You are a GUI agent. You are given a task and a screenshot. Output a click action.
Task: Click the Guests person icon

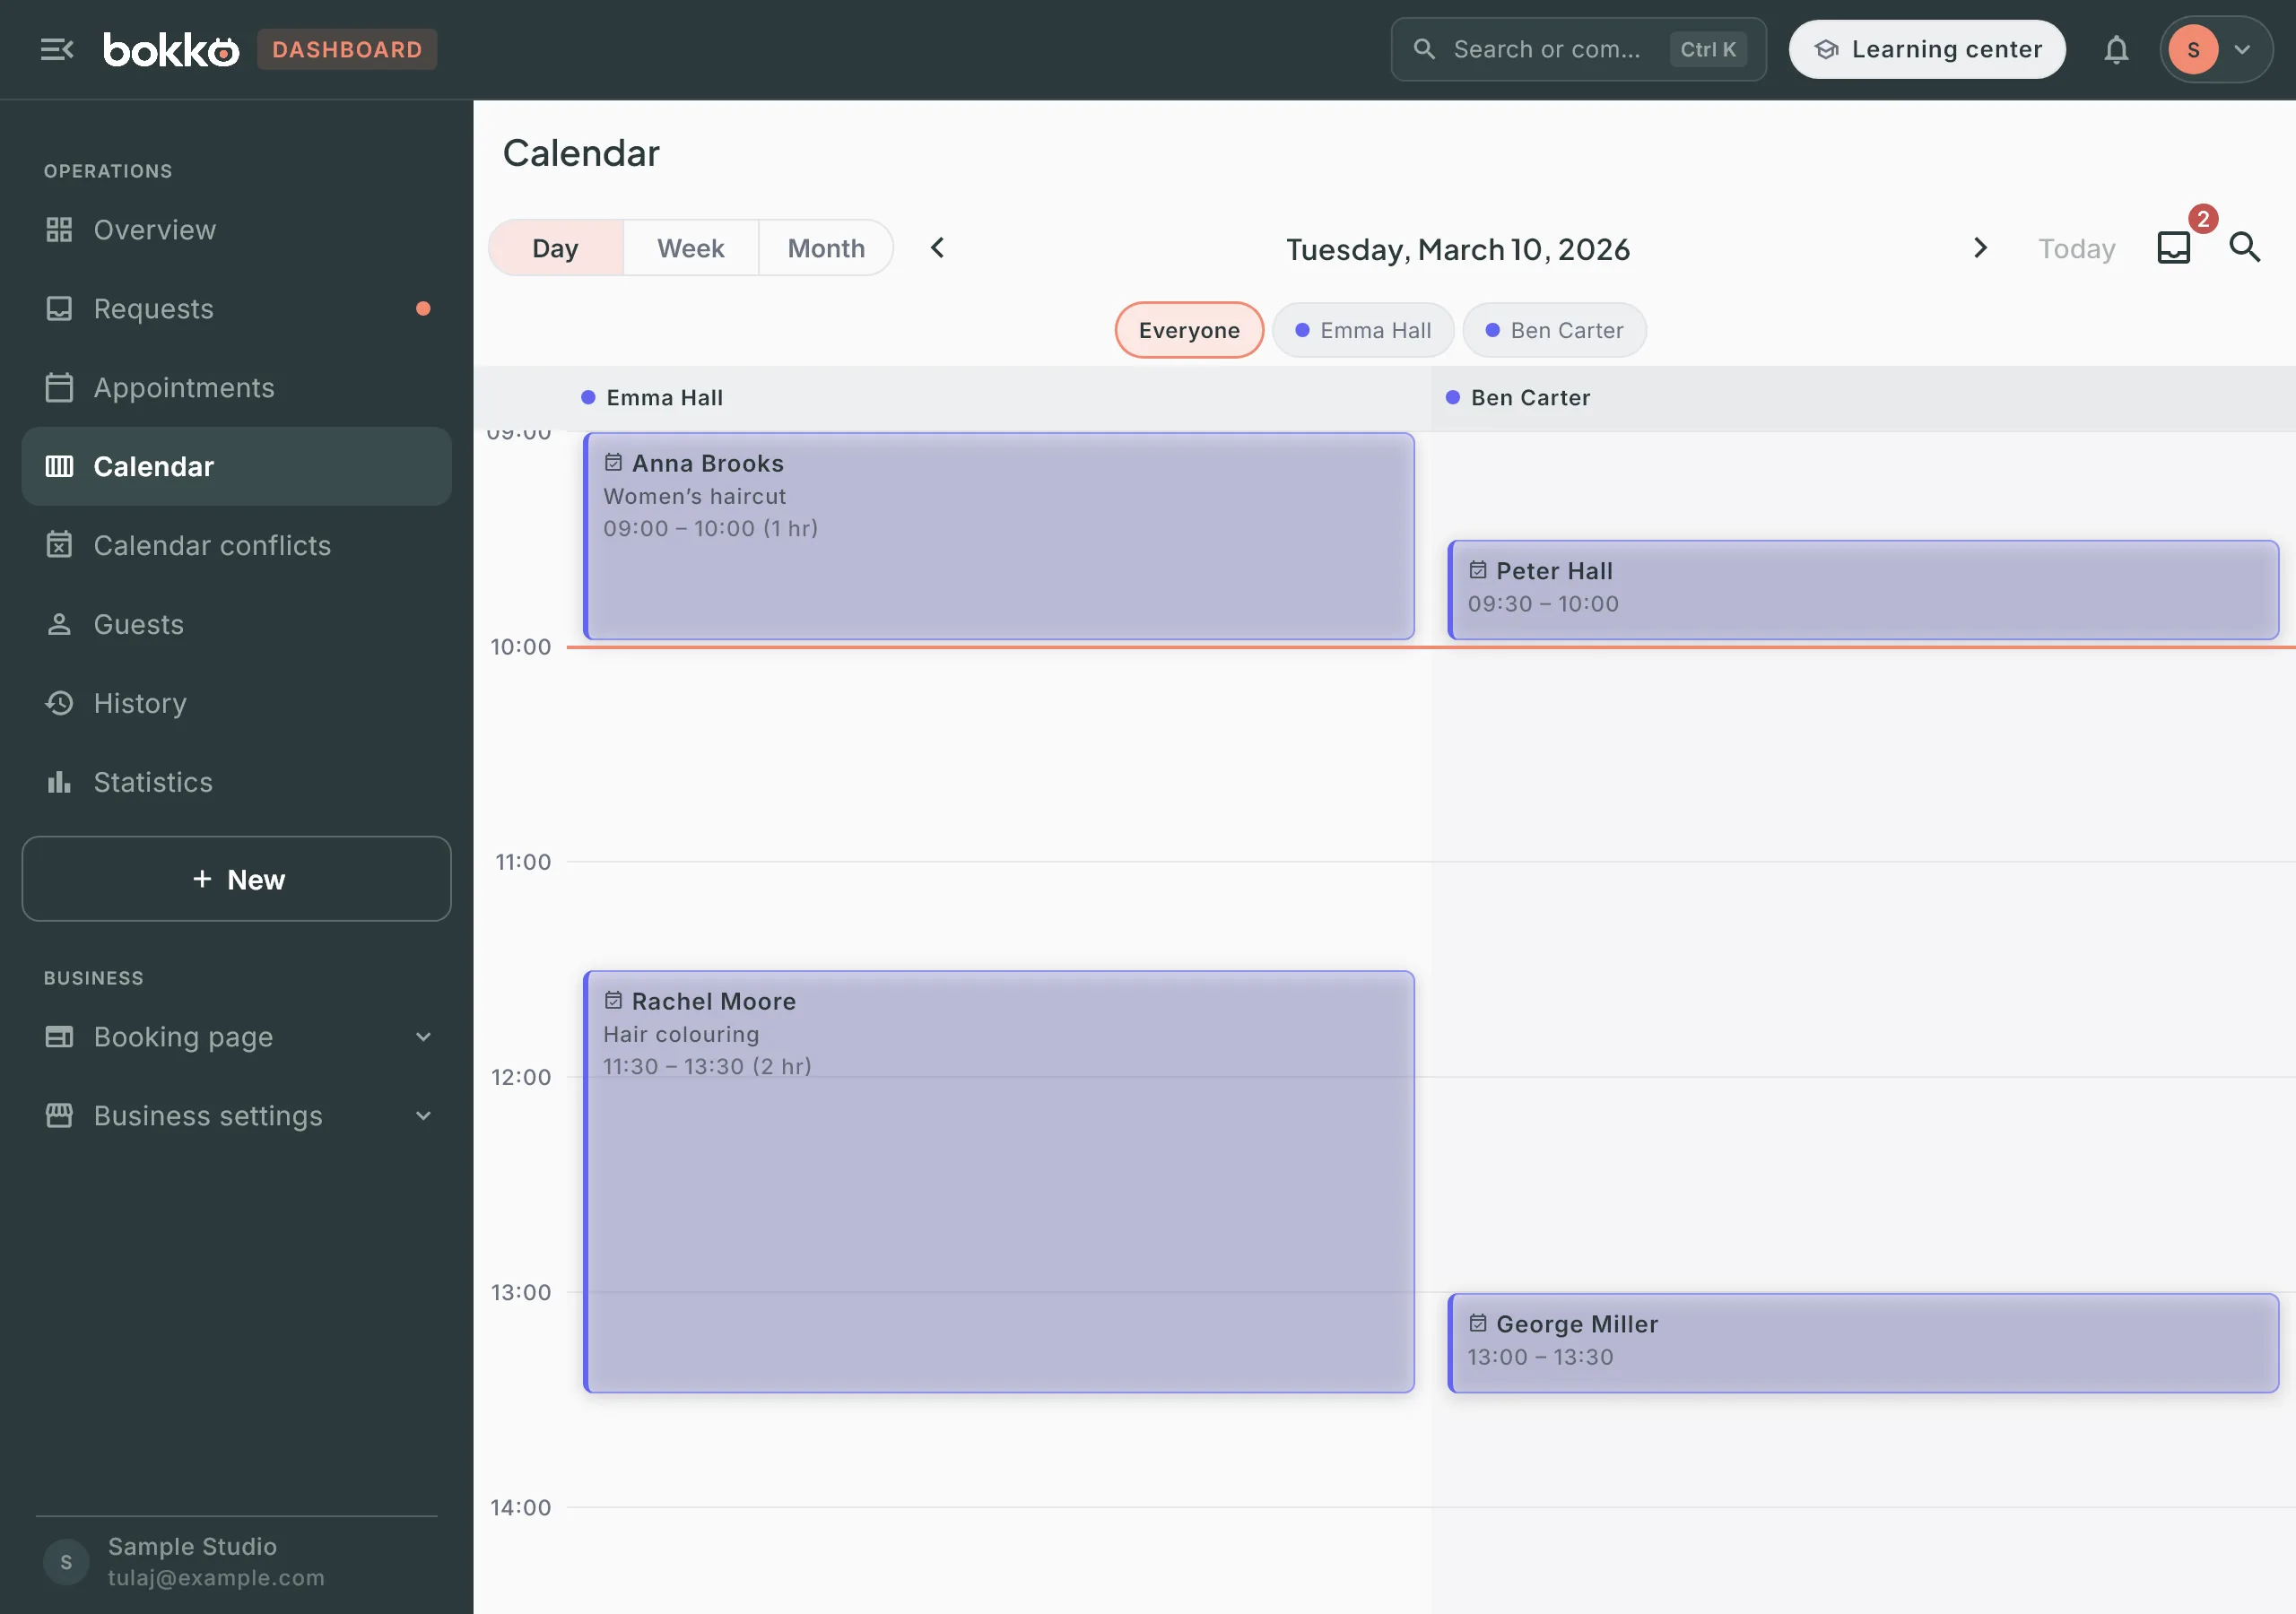(x=59, y=624)
